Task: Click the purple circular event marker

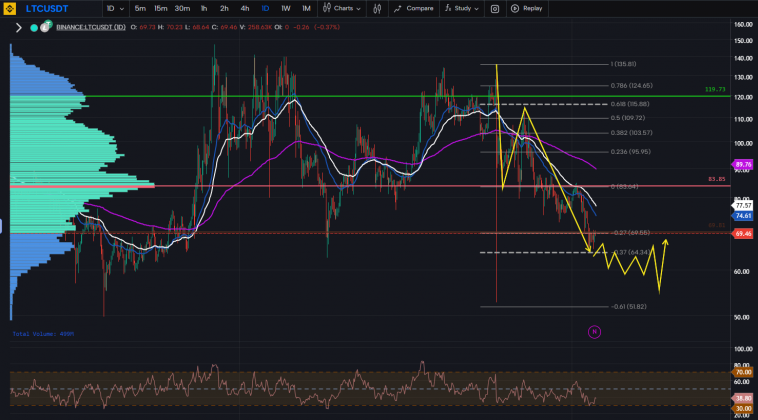Action: tap(594, 331)
